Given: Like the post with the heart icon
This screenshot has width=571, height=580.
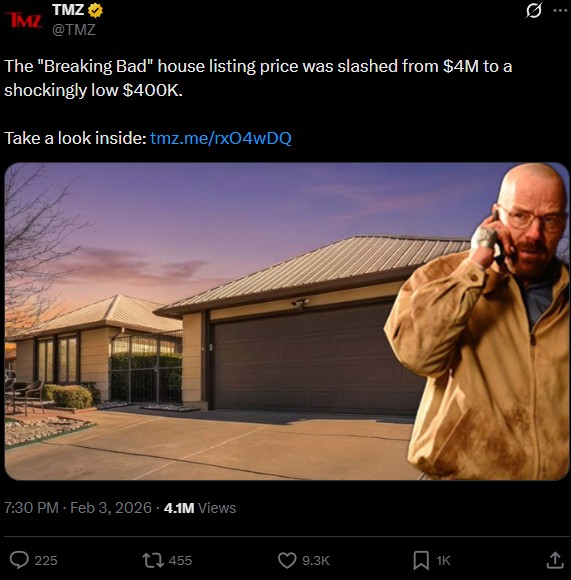Looking at the screenshot, I should click(x=287, y=560).
